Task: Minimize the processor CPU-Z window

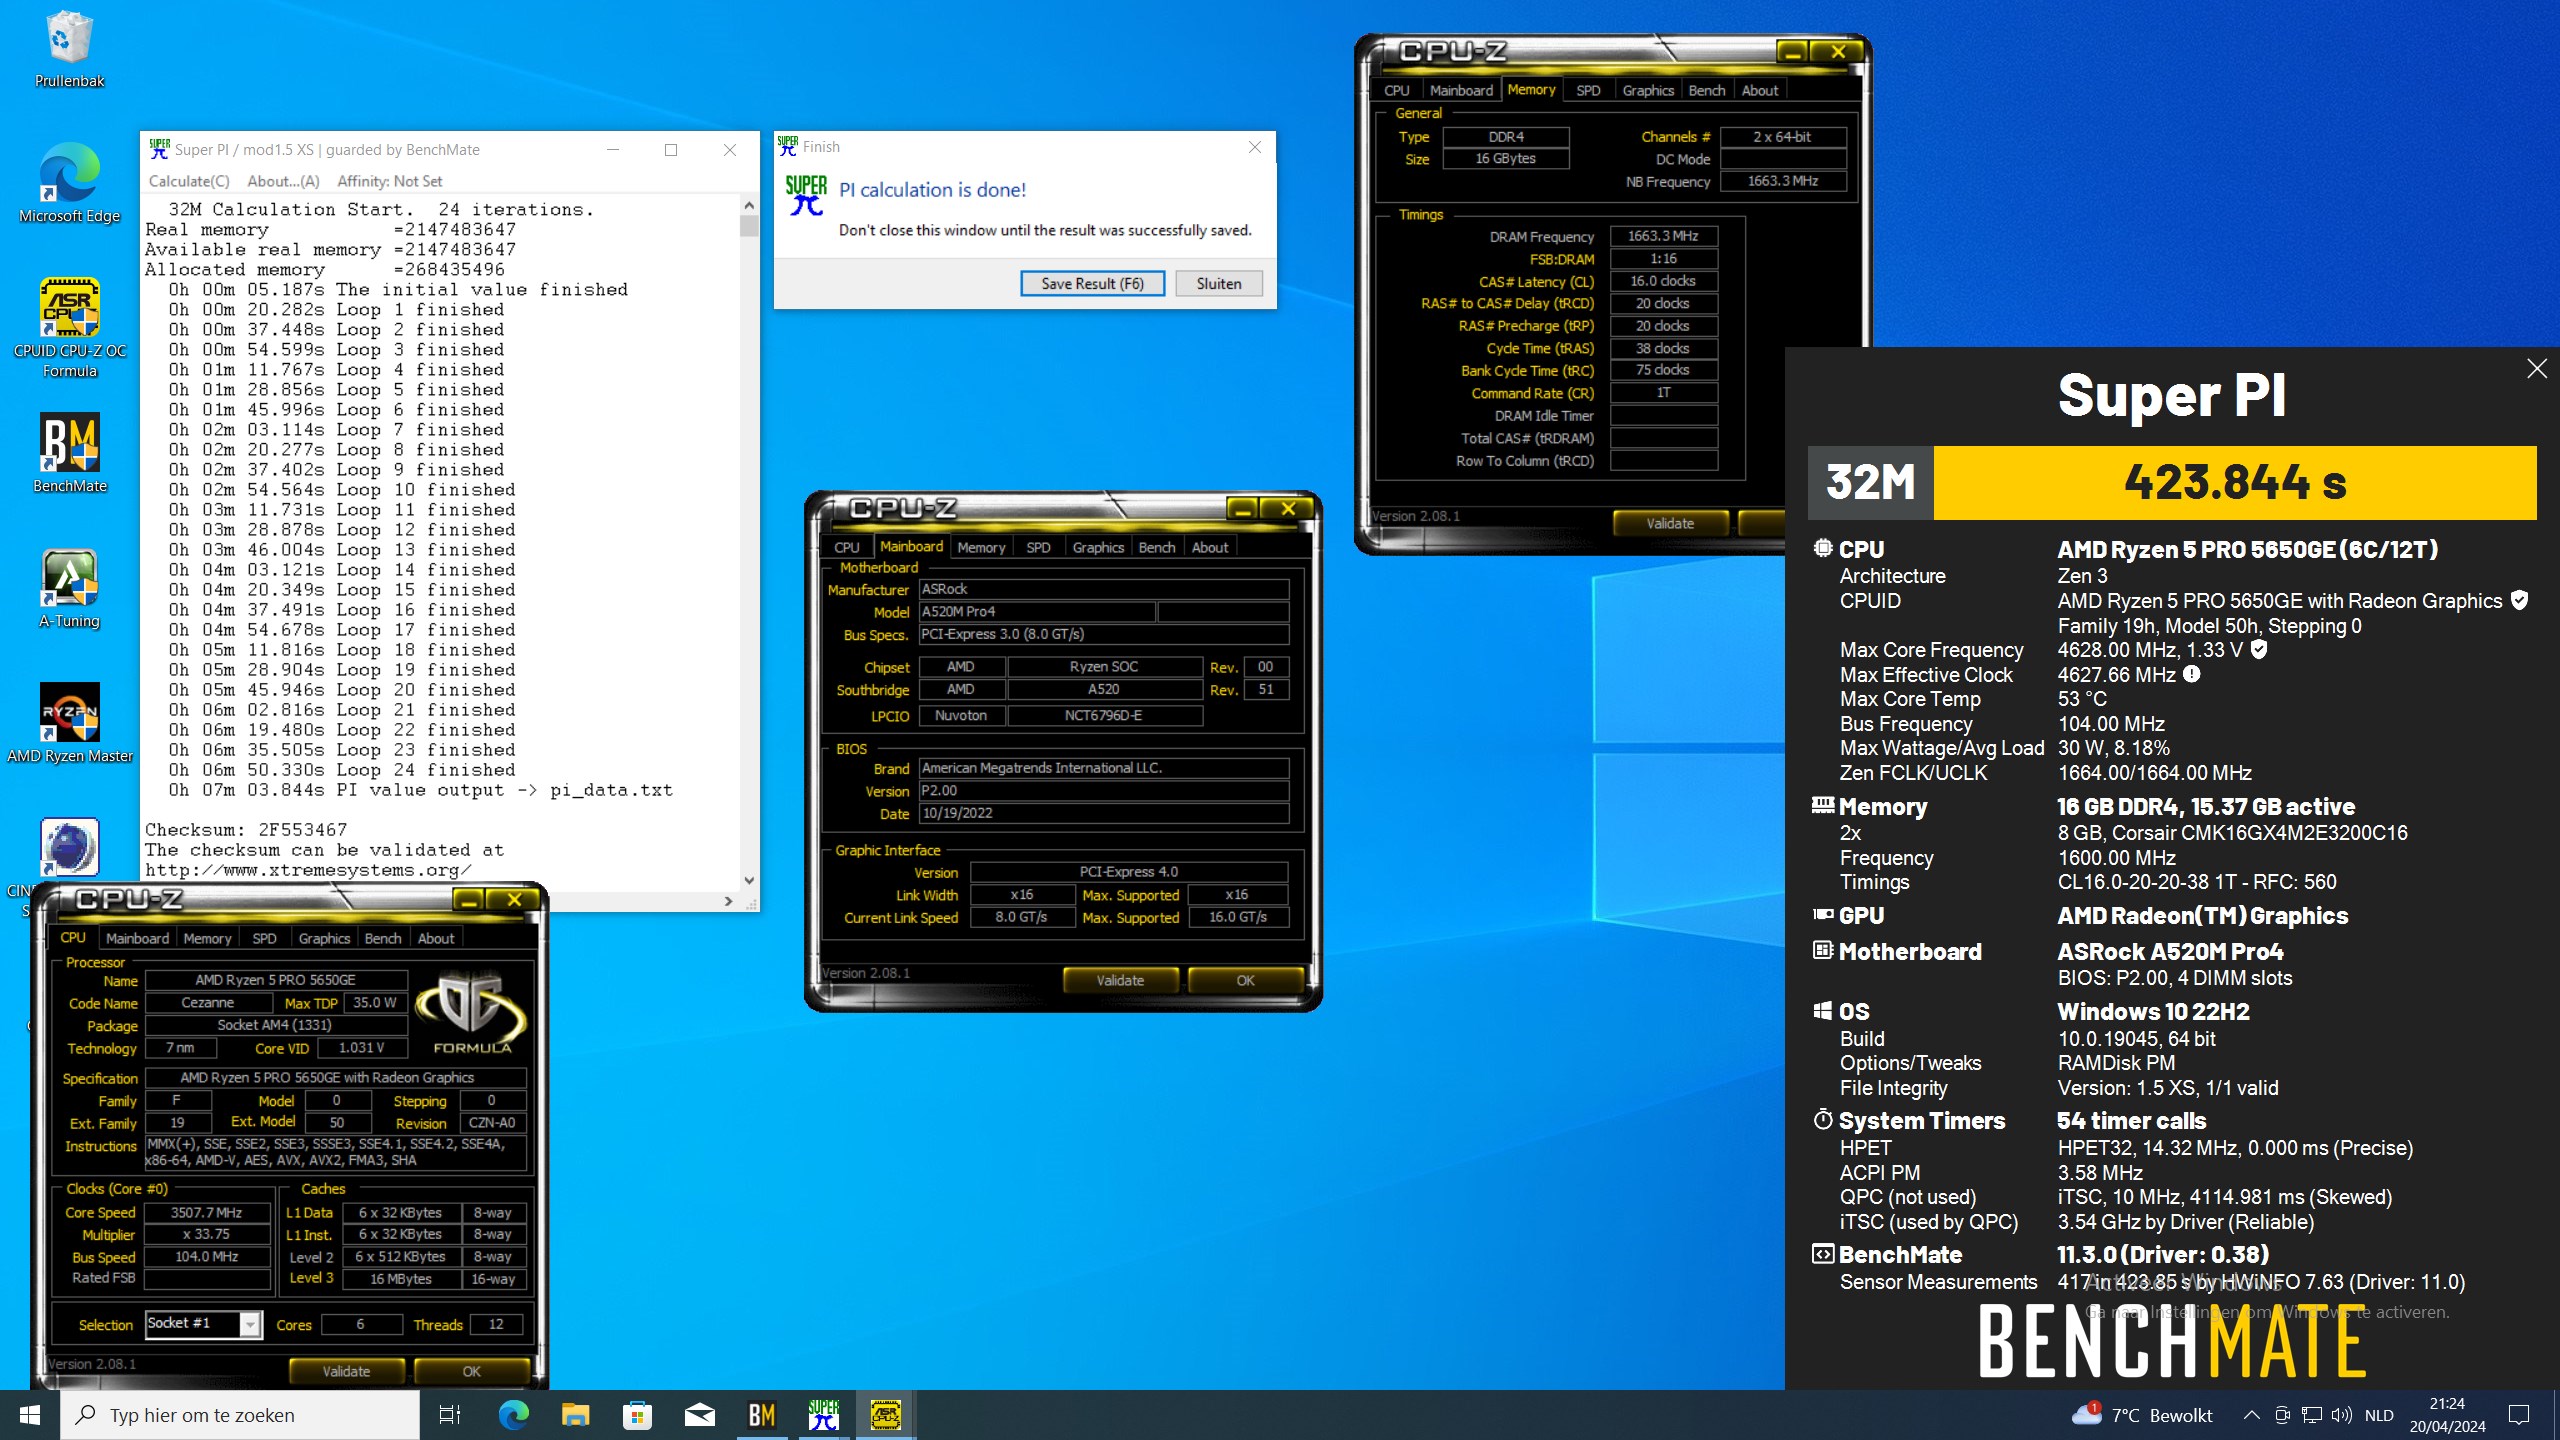Action: pos(468,900)
